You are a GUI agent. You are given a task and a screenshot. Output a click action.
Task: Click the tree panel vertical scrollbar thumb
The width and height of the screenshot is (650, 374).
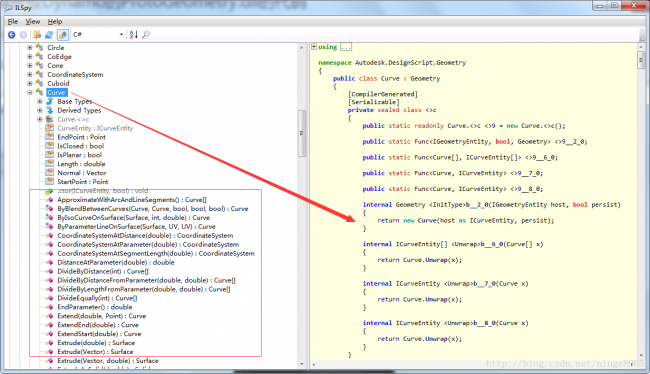[302, 134]
